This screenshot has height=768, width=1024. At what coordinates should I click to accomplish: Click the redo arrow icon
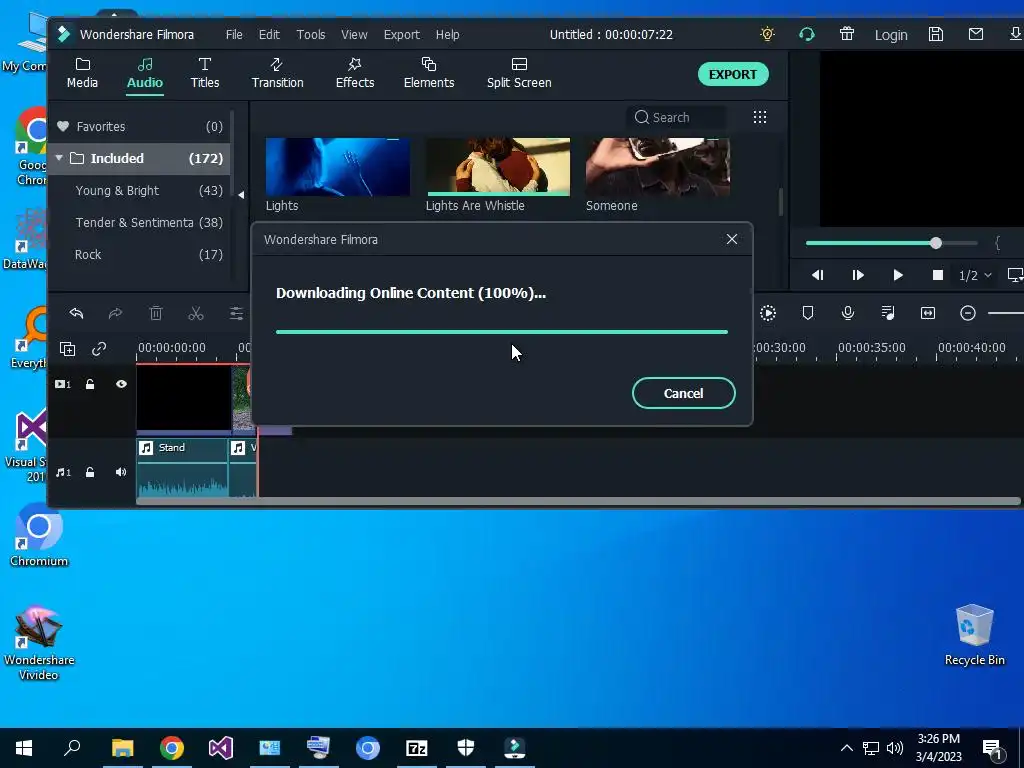116,313
